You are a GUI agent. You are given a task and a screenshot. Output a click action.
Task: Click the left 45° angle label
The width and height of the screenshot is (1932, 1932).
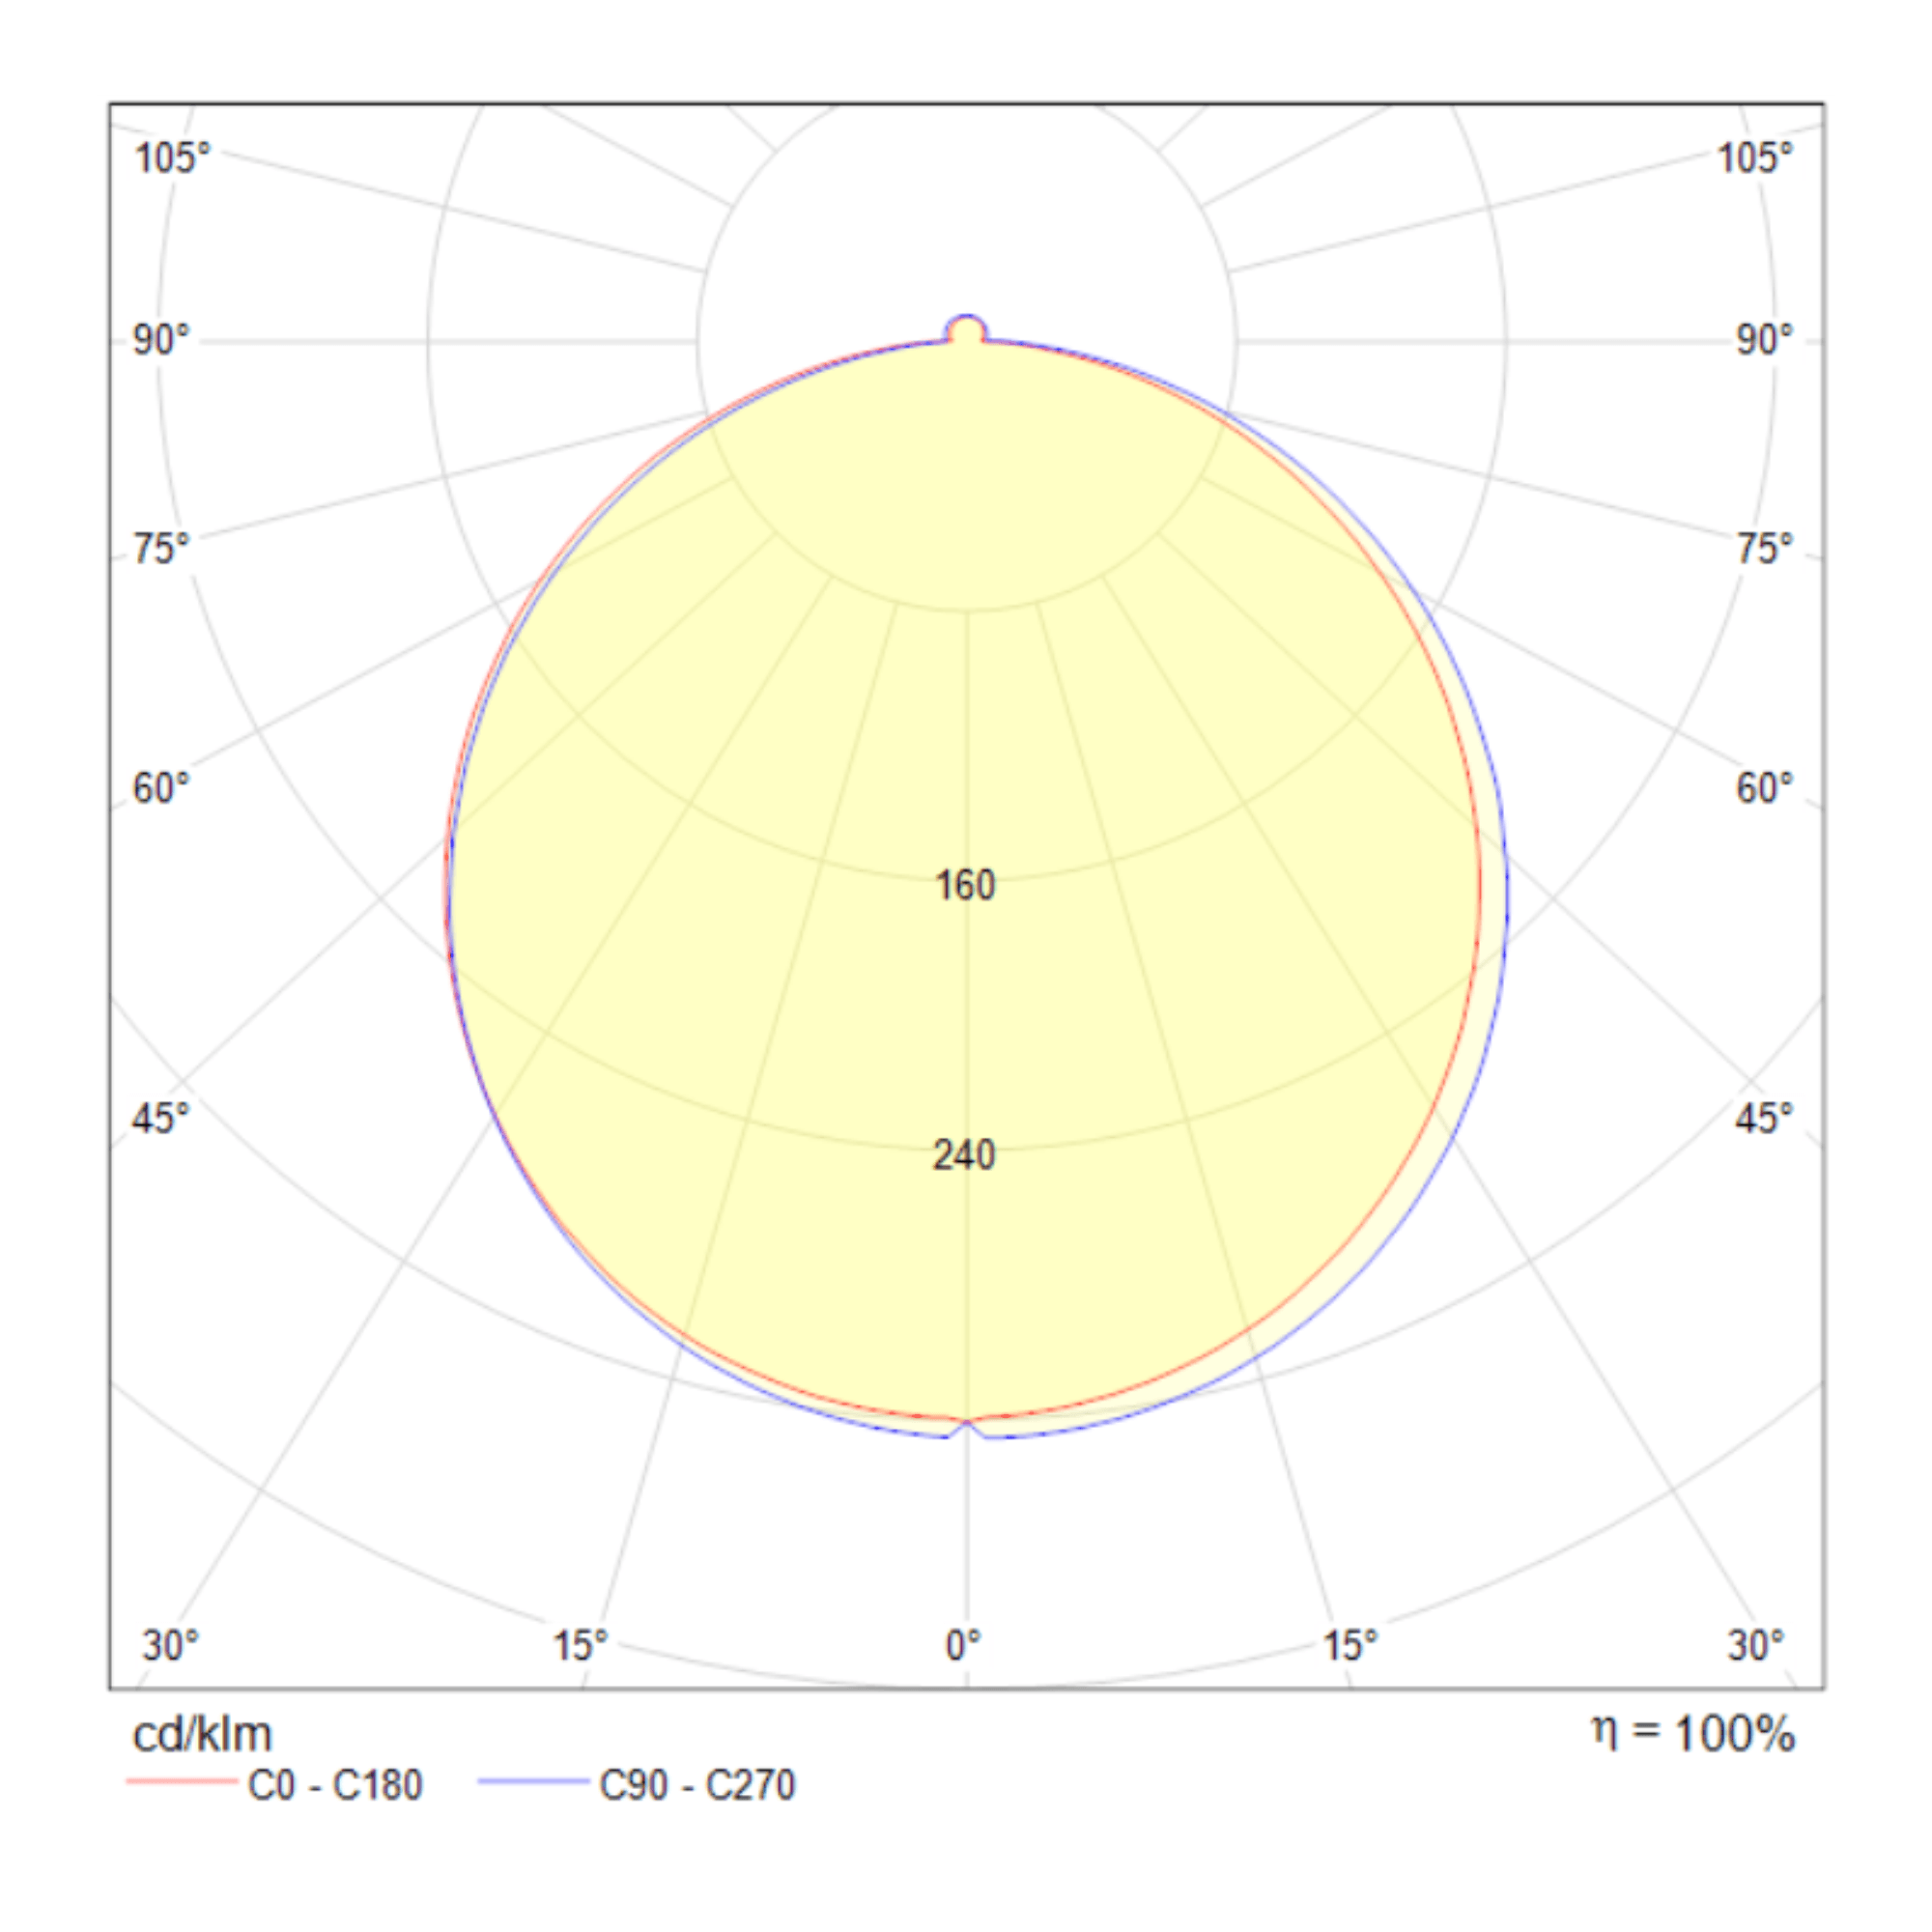click(161, 1118)
